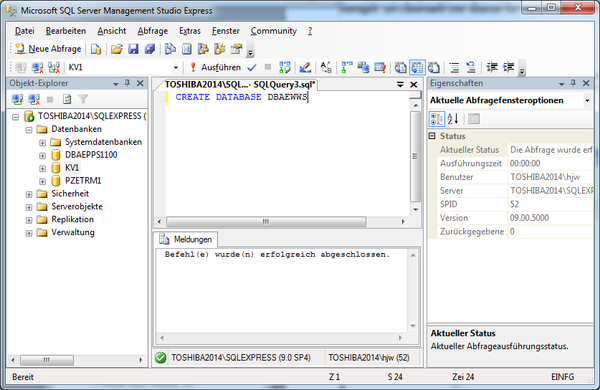Click the display estimated execution plan icon
Viewport: 600px width, 390px height.
coord(285,68)
